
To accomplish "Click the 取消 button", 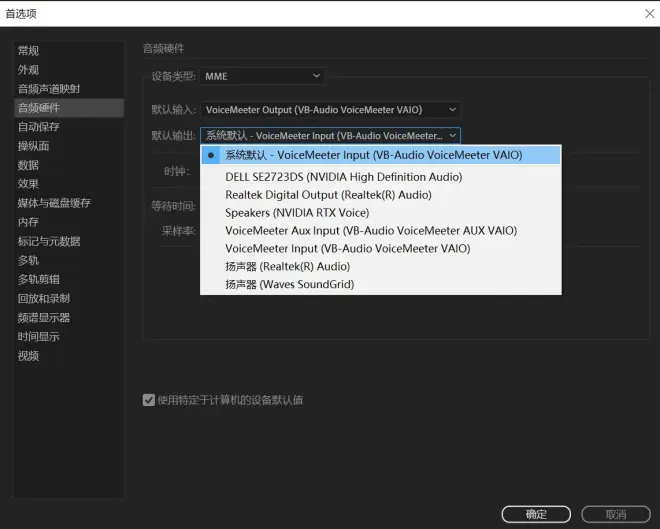I will point(616,514).
